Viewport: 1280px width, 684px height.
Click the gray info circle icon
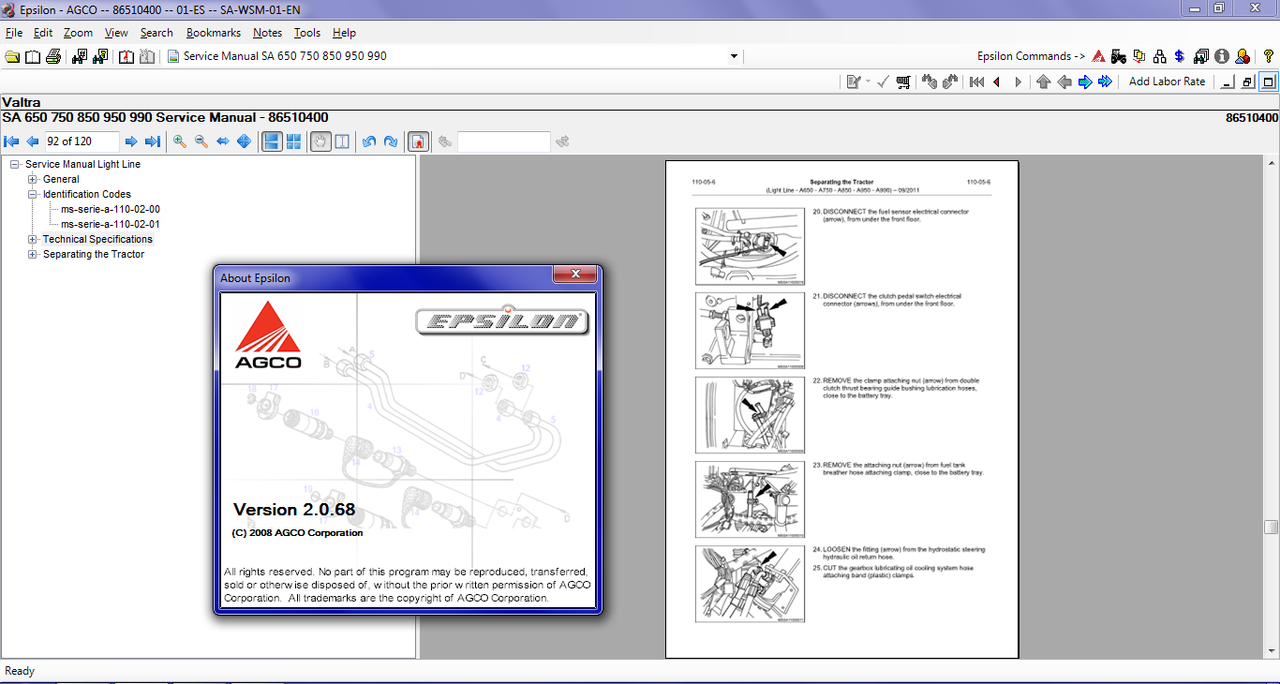click(x=1222, y=56)
